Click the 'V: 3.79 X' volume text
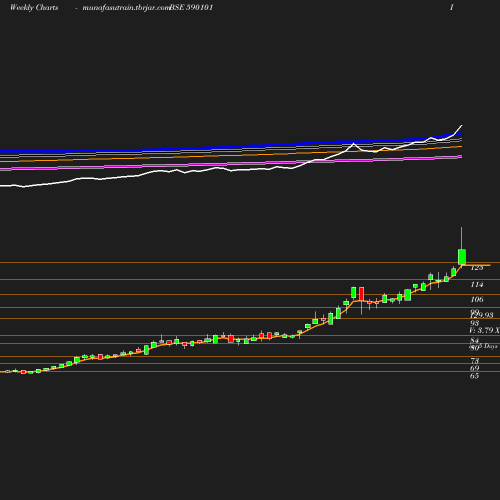This screenshot has height=500, width=500. tap(484, 330)
